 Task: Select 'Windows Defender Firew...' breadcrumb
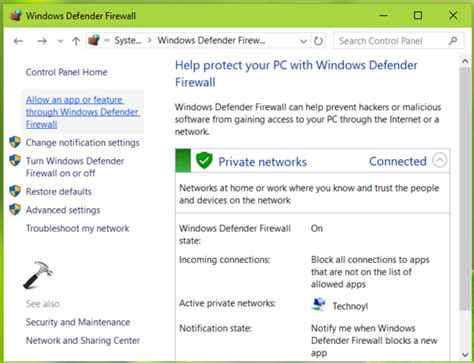click(211, 41)
